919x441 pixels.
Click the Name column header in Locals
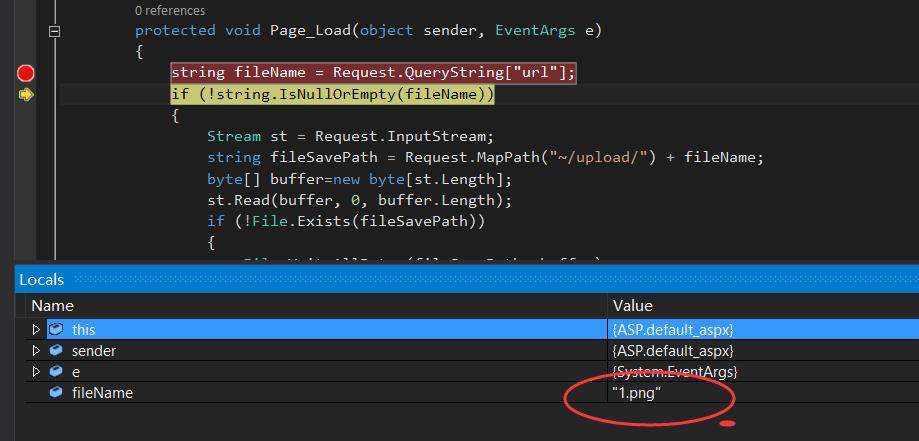tap(52, 306)
